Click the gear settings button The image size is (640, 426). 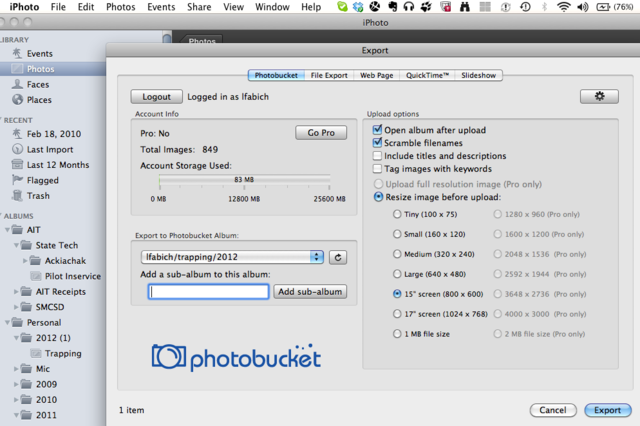click(x=599, y=96)
